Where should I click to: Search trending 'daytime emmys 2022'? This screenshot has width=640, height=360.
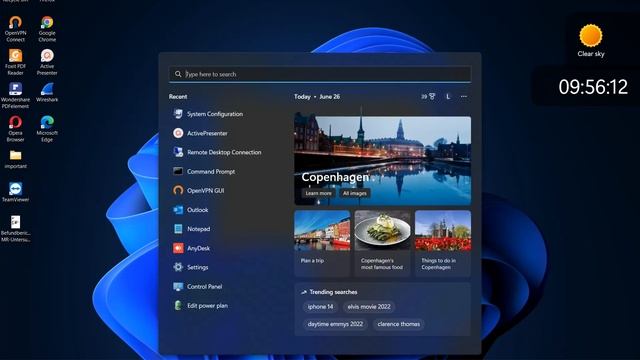point(335,324)
